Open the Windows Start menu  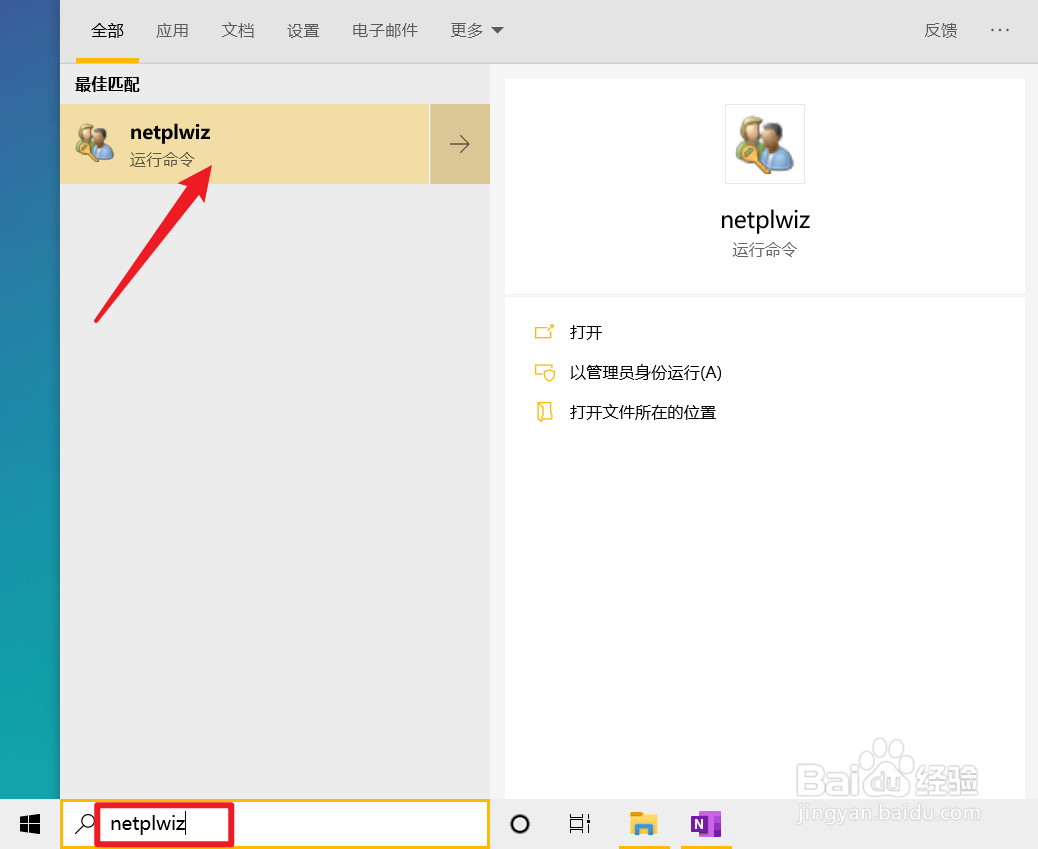(x=29, y=823)
